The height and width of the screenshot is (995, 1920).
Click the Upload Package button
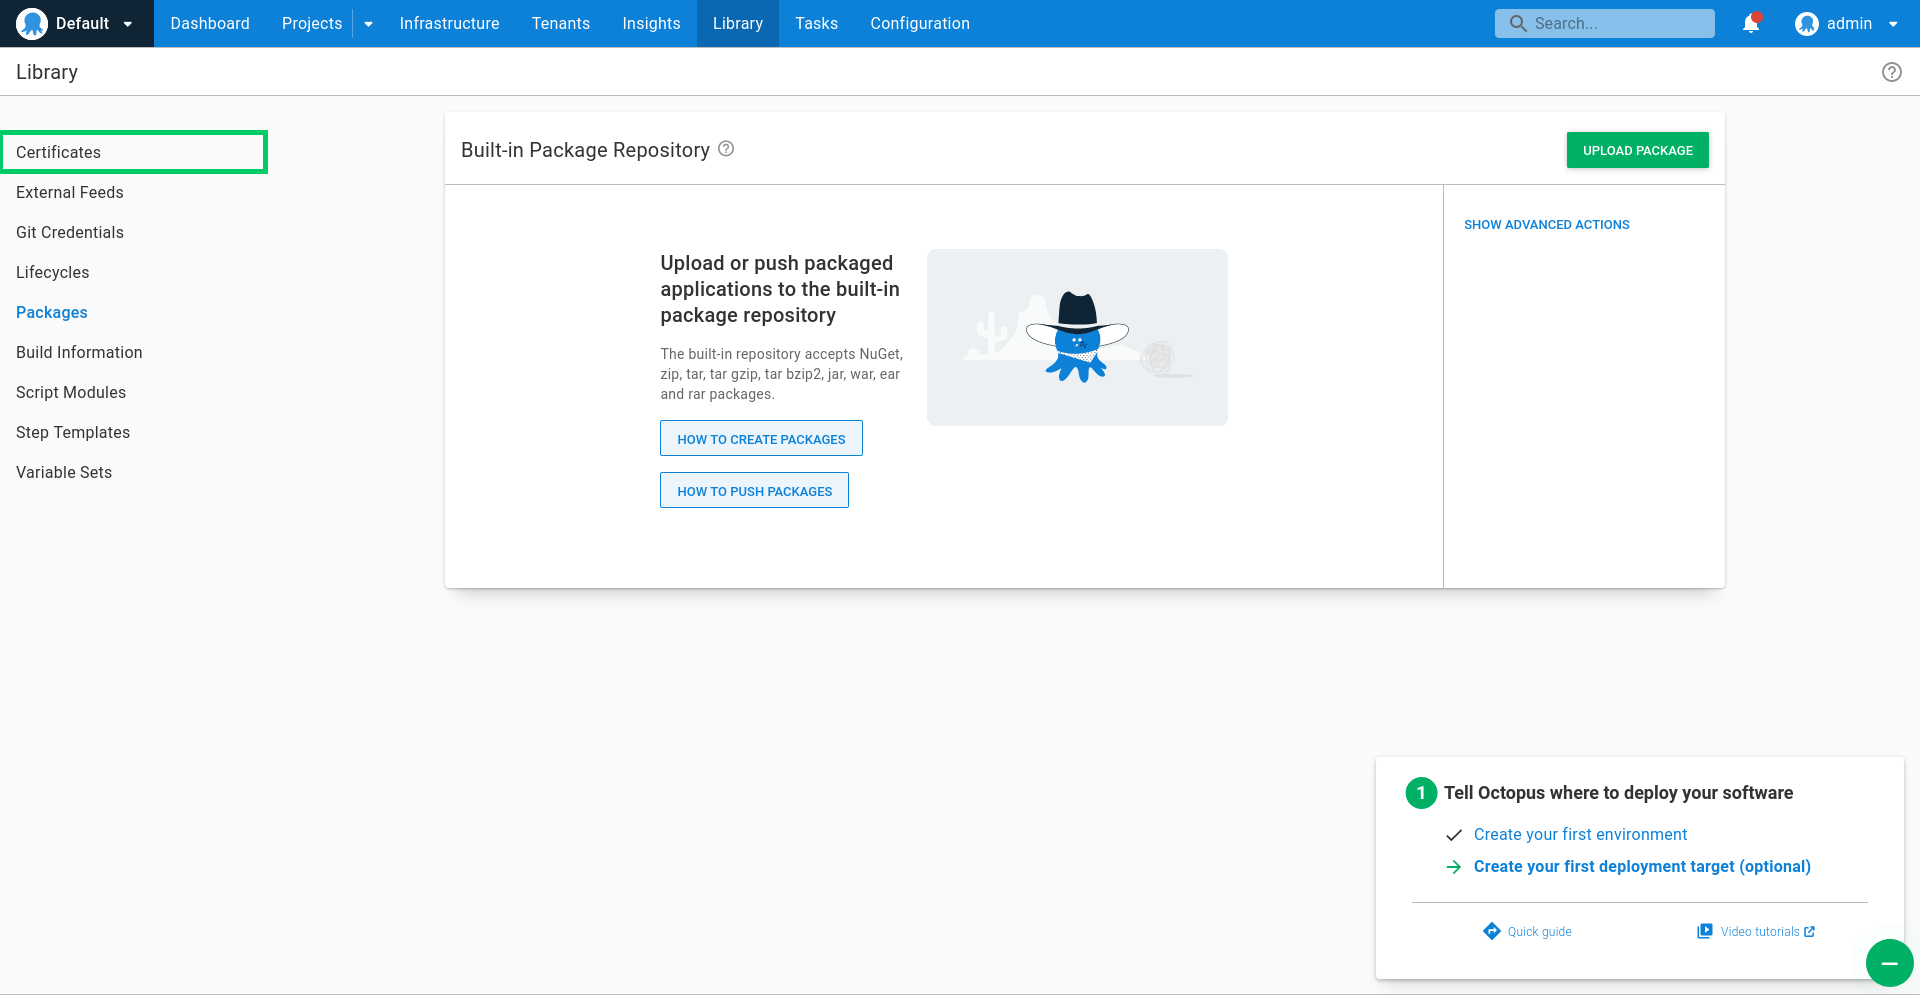[x=1637, y=150]
